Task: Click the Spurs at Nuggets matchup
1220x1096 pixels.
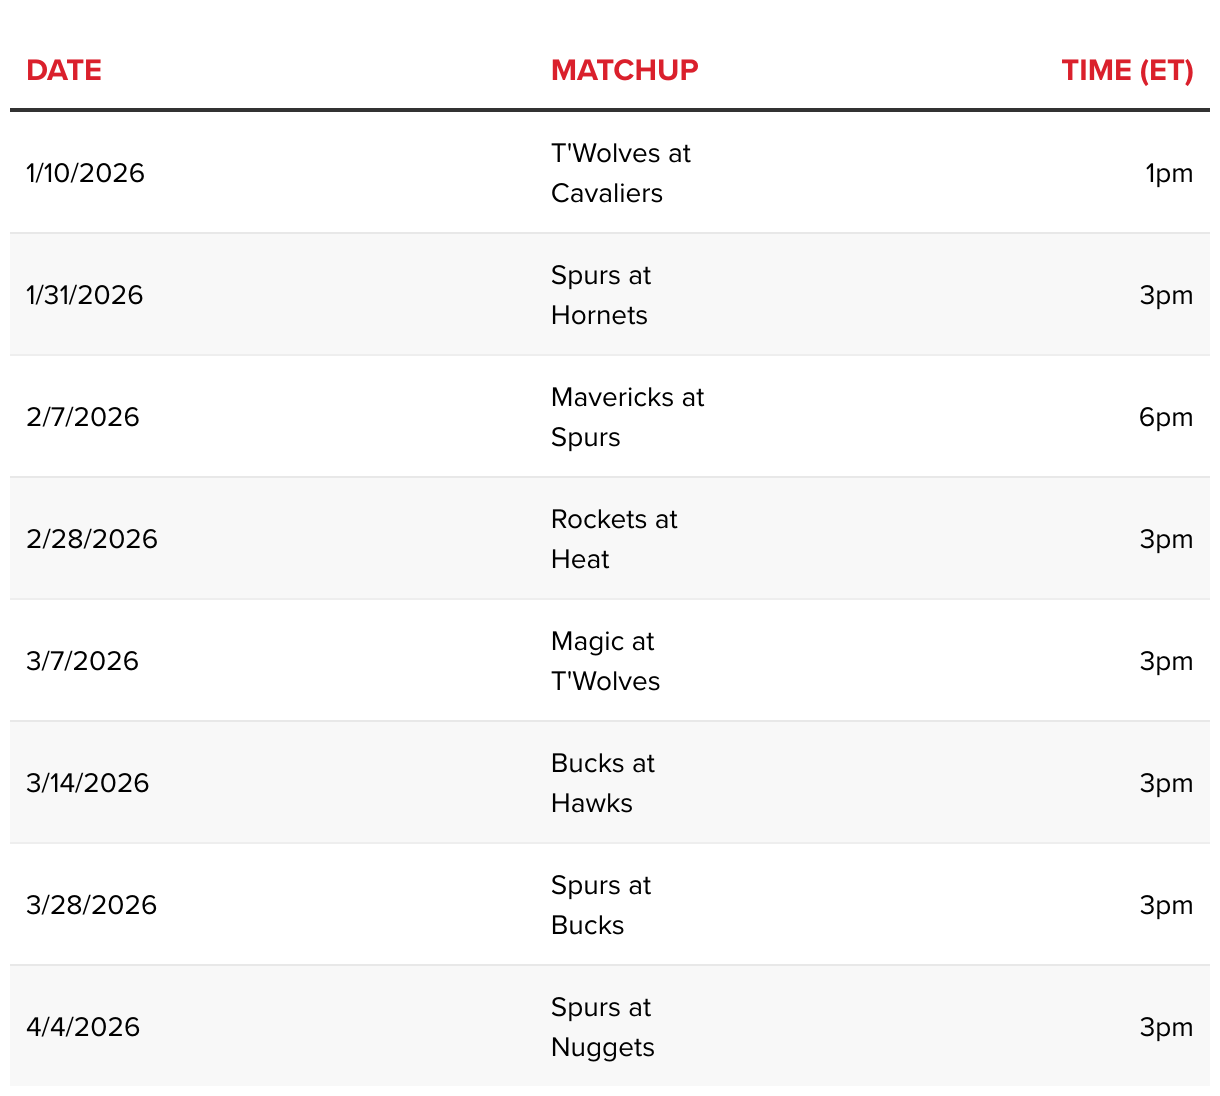Action: [603, 1027]
